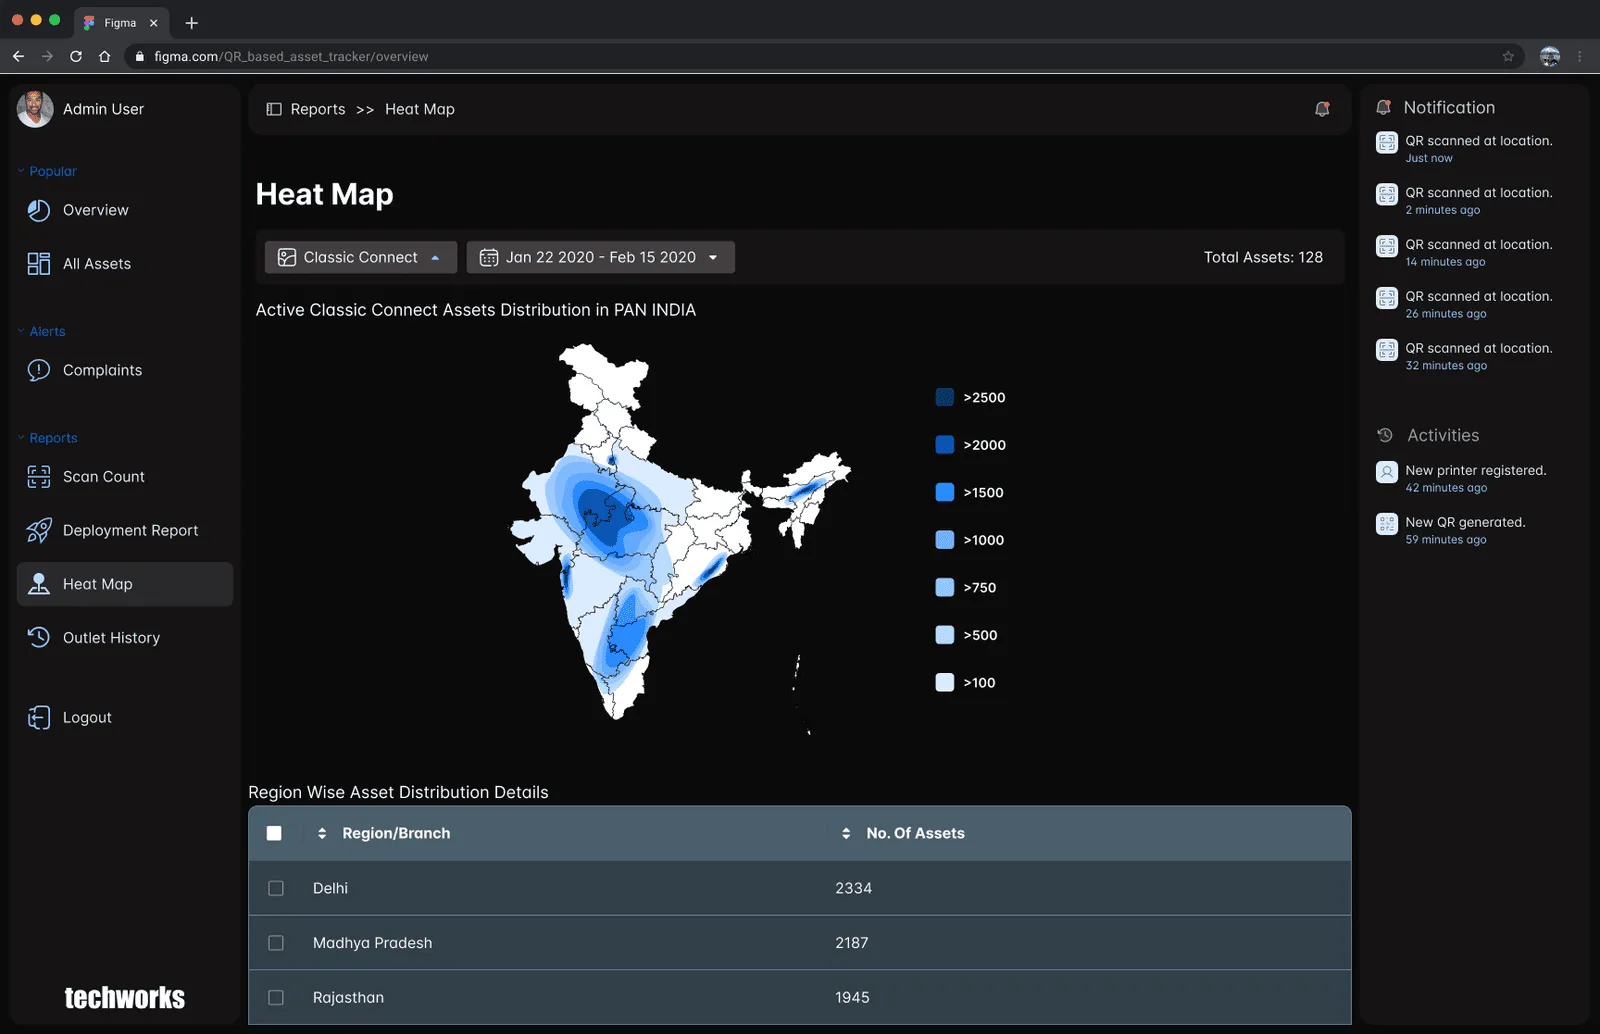
Task: Click the >2000 legend color swatch
Action: coord(944,445)
